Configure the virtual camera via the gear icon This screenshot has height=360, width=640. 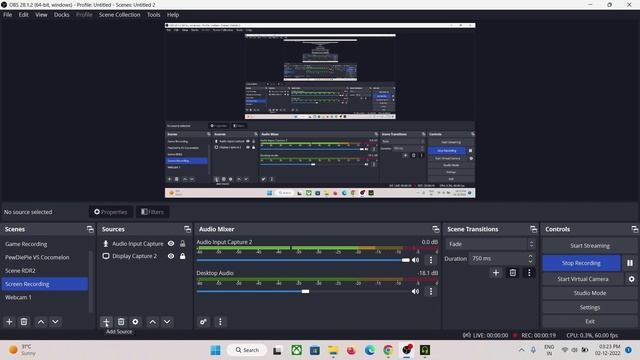pyautogui.click(x=631, y=279)
